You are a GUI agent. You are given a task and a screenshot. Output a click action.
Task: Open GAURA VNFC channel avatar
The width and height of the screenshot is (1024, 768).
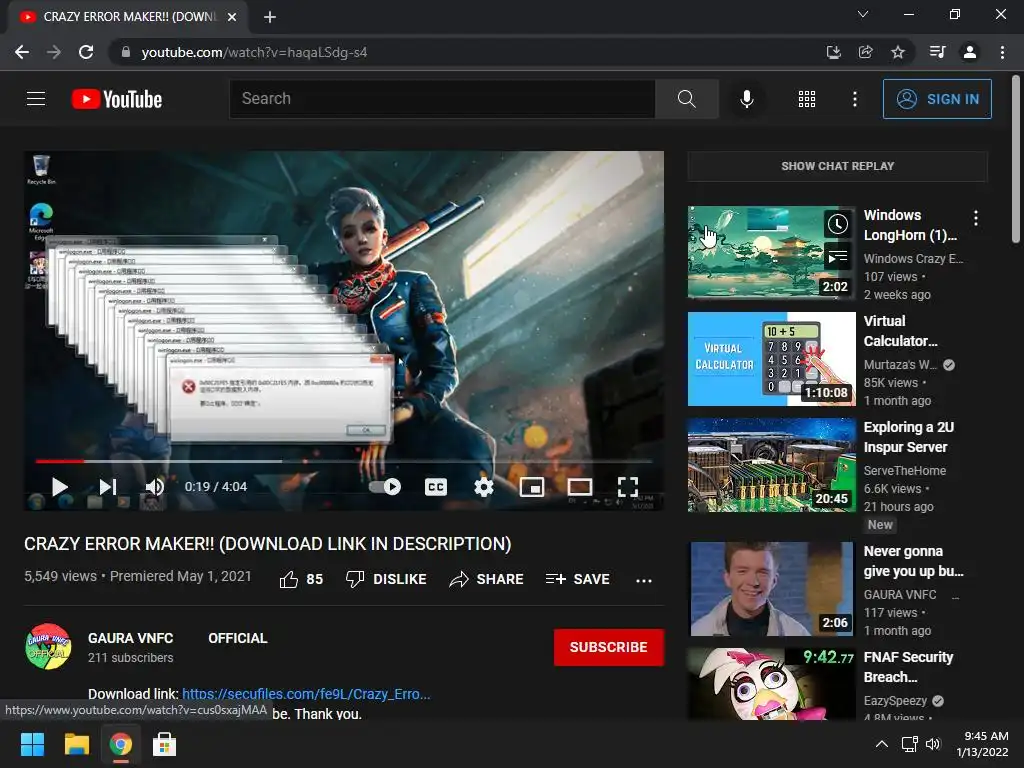[x=48, y=647]
